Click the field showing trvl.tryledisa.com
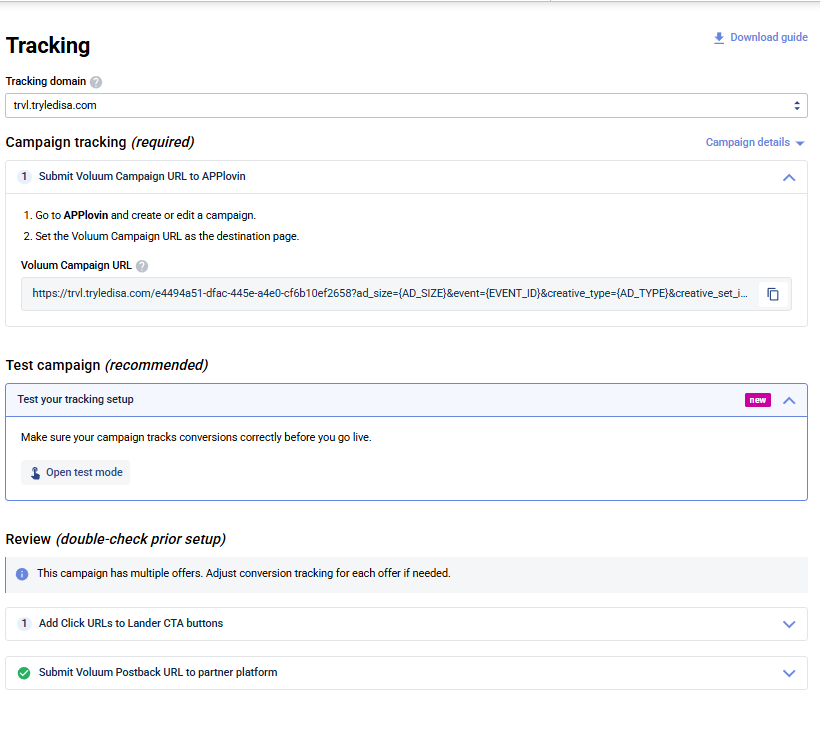This screenshot has width=820, height=739. pos(400,105)
